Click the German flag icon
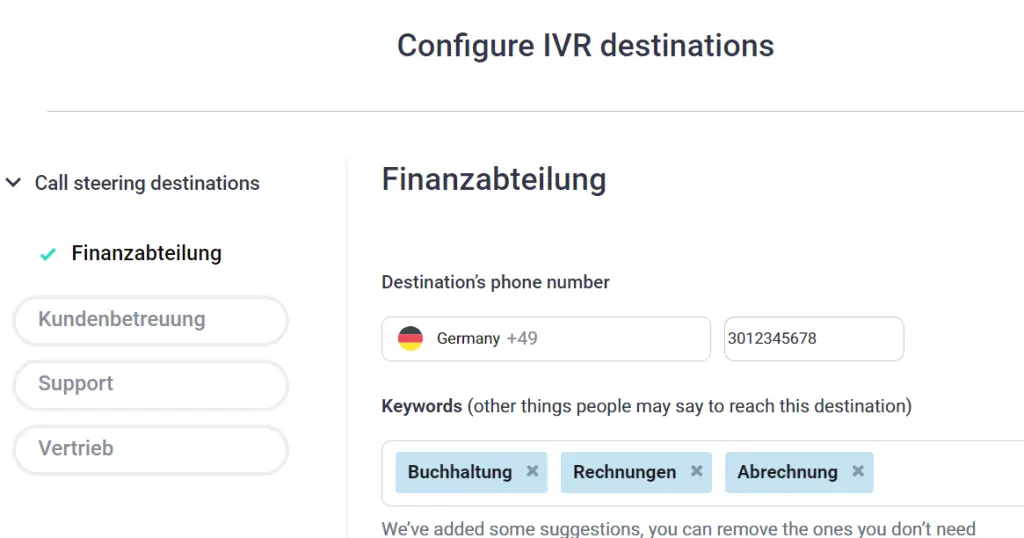1024x538 pixels. 410,338
